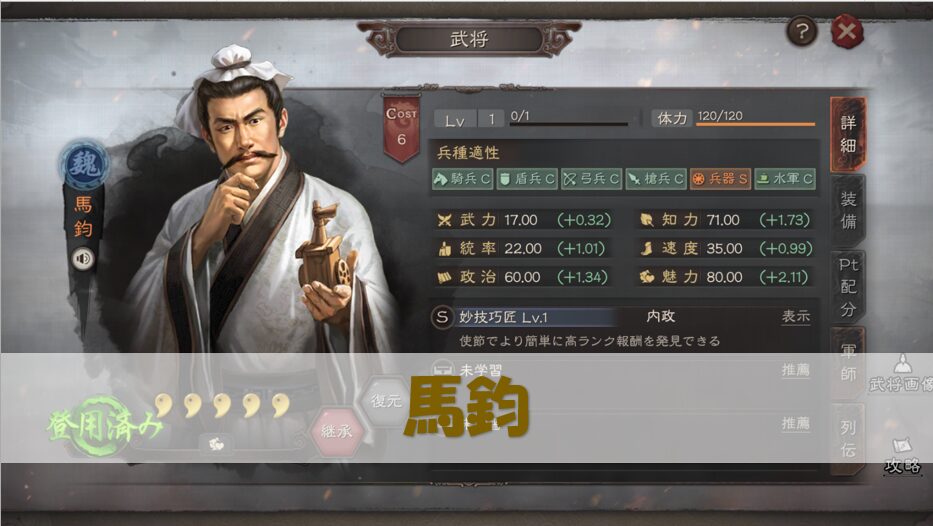Open the Pt配分 tab
This screenshot has height=526, width=933.
848,287
